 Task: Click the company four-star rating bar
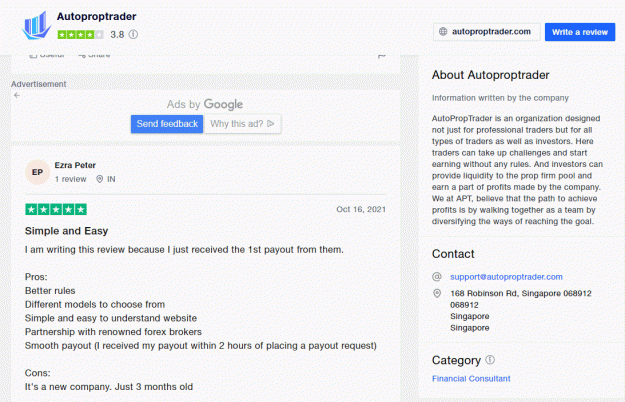tap(81, 35)
